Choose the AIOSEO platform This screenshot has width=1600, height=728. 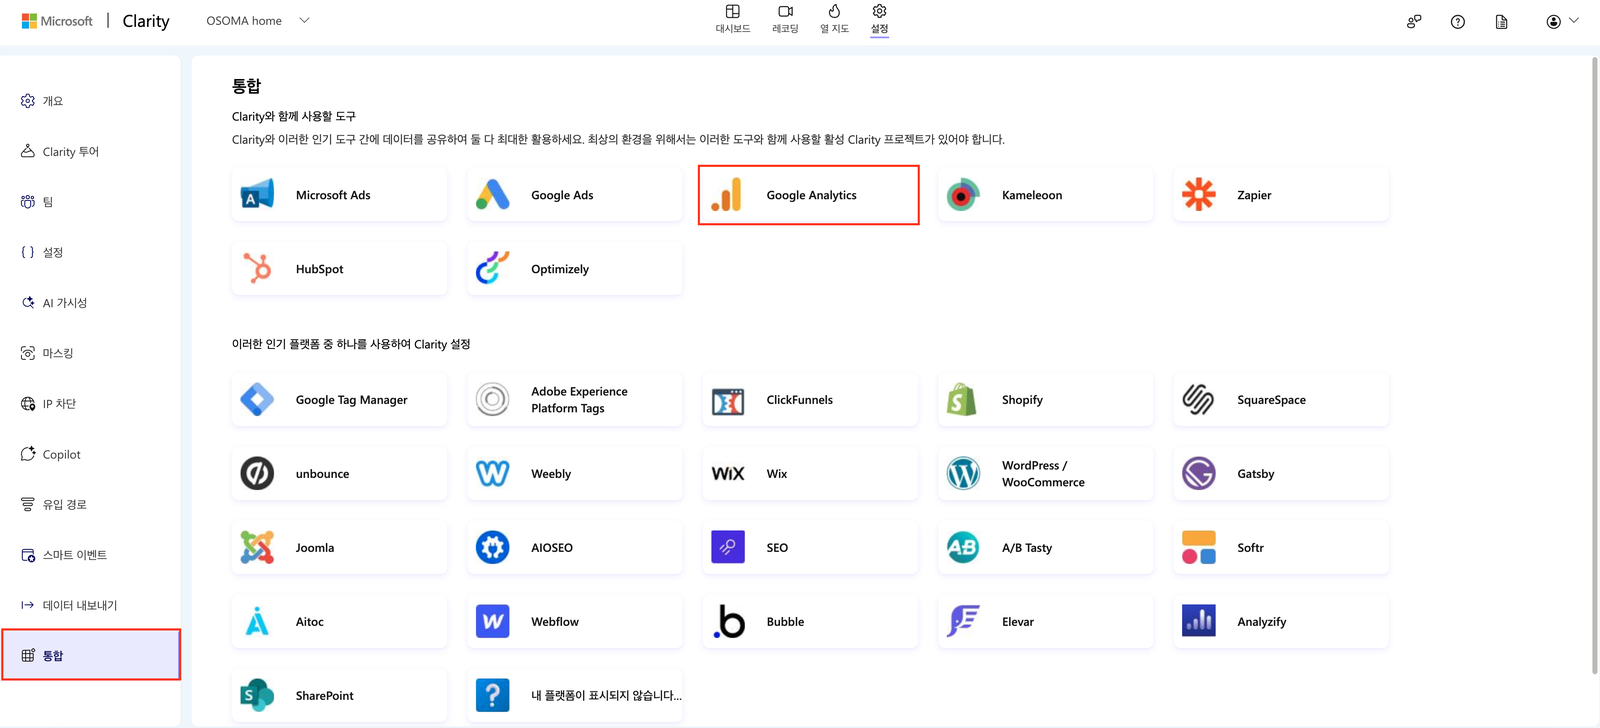(x=574, y=548)
